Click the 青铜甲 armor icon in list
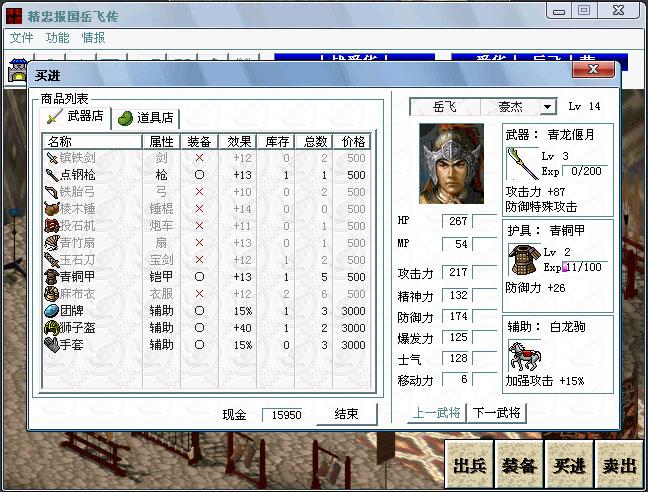Image resolution: width=648 pixels, height=492 pixels. click(52, 277)
